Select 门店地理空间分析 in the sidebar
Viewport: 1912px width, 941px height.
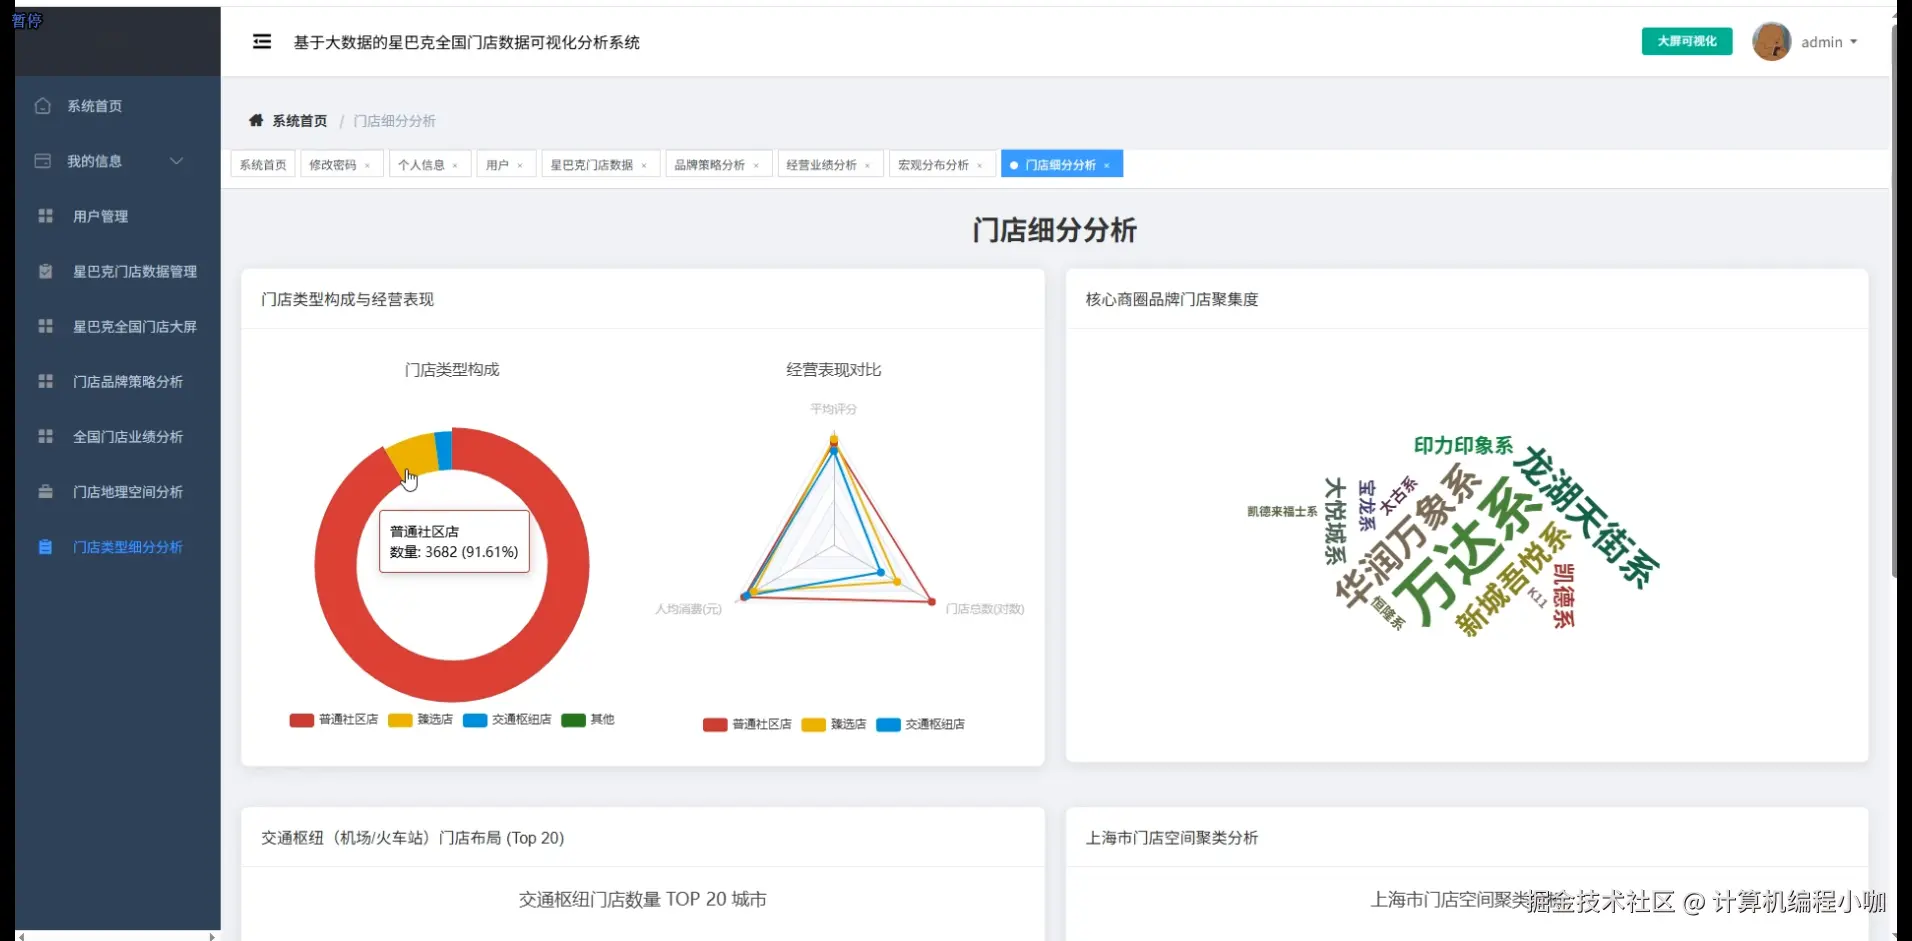click(126, 491)
